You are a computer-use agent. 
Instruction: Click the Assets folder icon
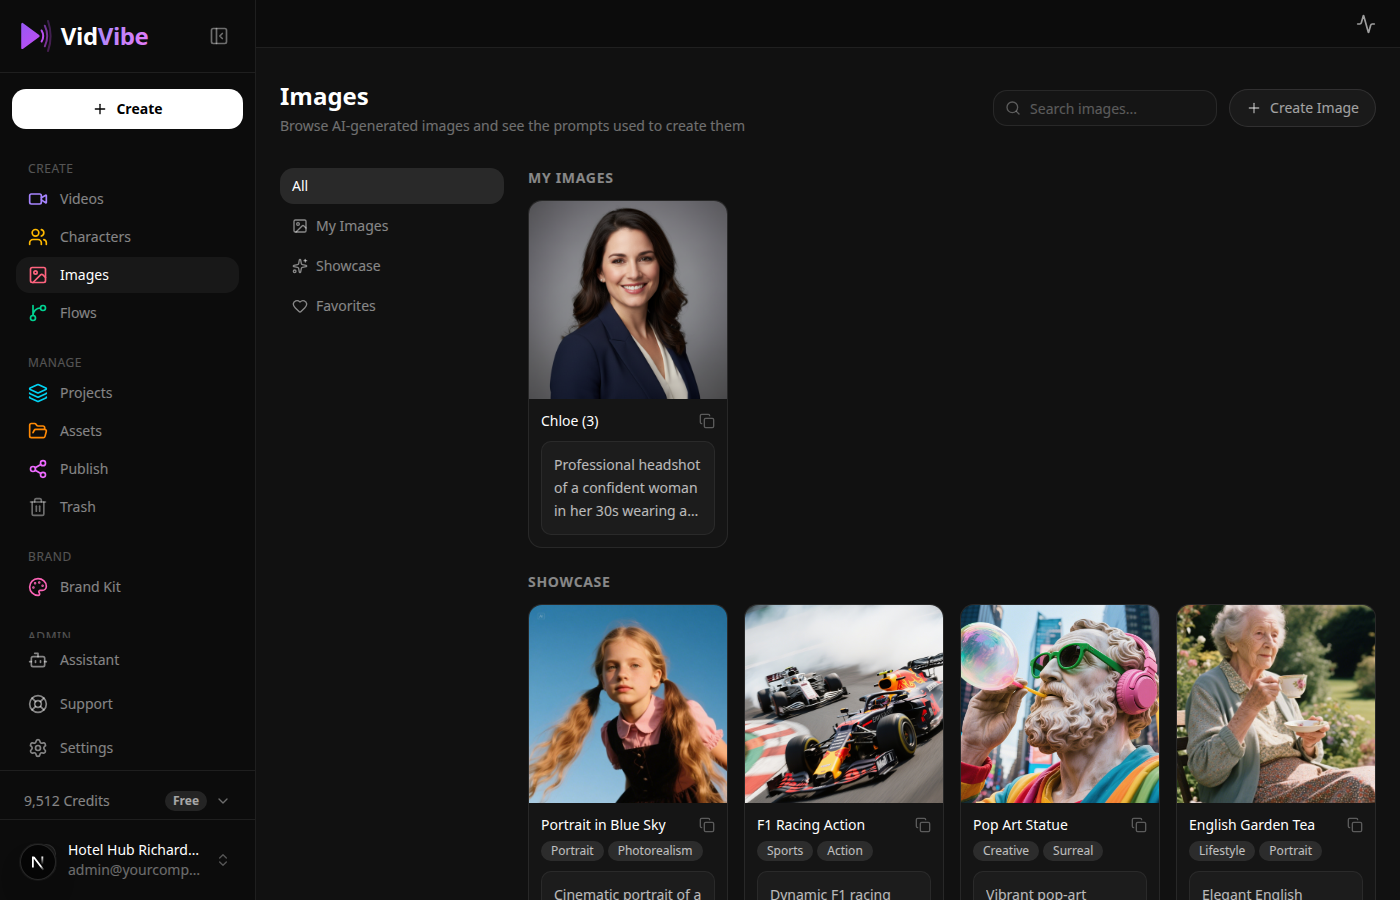38,431
